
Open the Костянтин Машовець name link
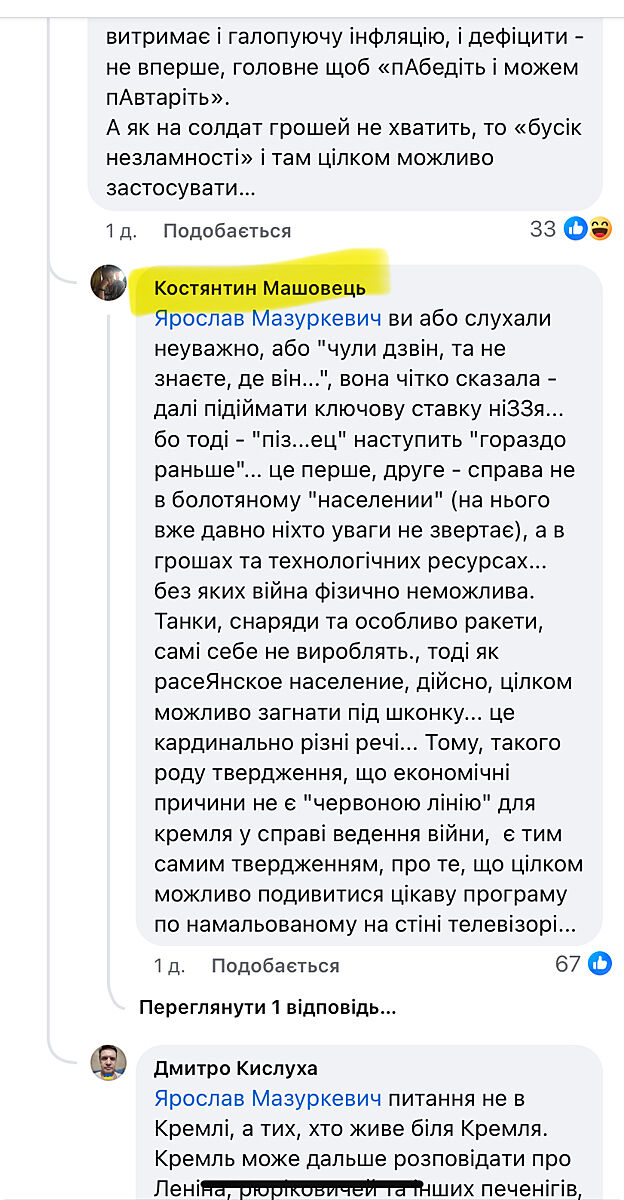click(260, 288)
